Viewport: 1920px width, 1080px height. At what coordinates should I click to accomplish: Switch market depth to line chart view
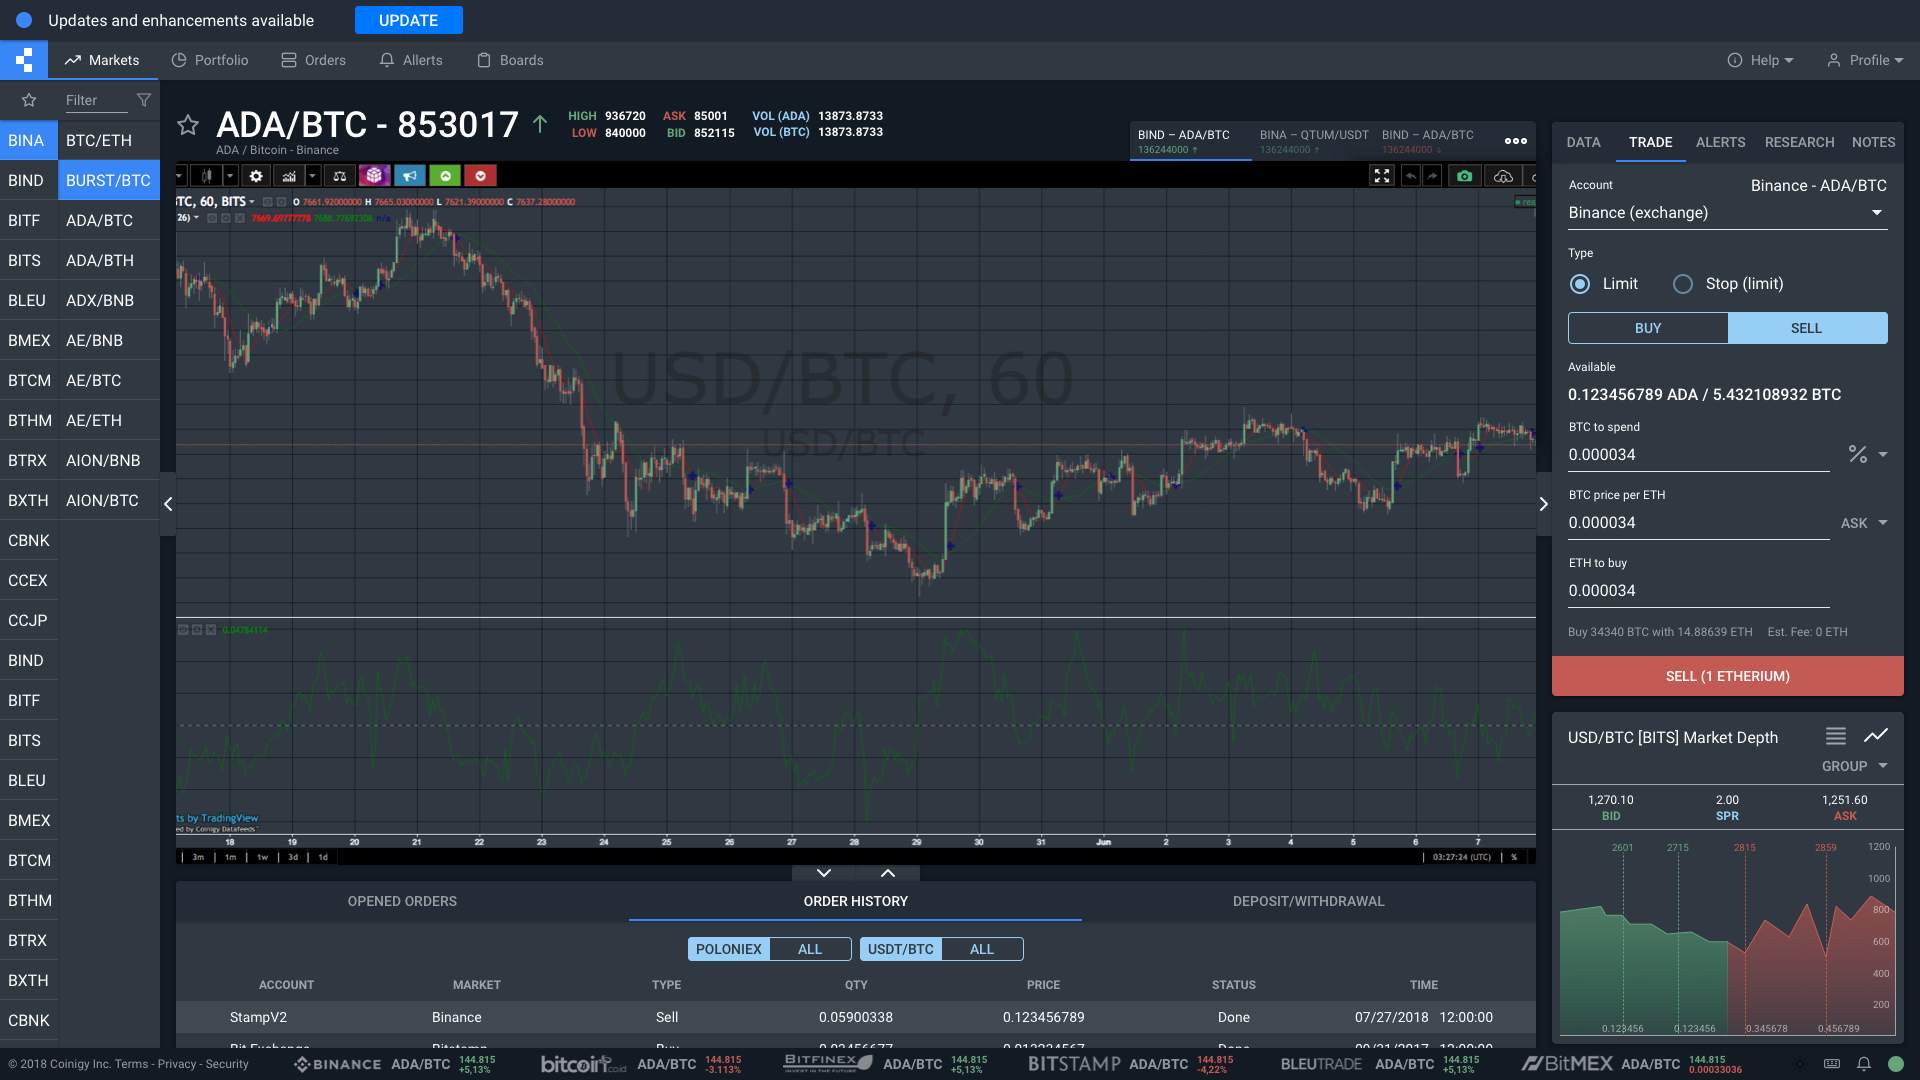(1875, 736)
